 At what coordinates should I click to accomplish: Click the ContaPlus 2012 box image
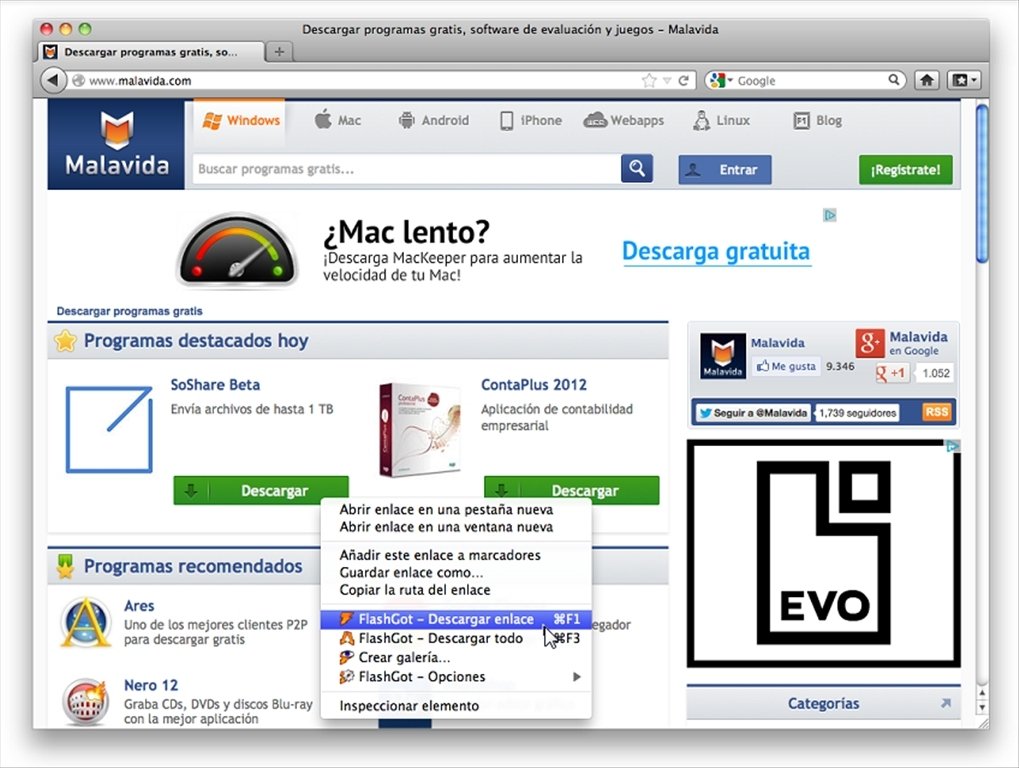point(419,430)
